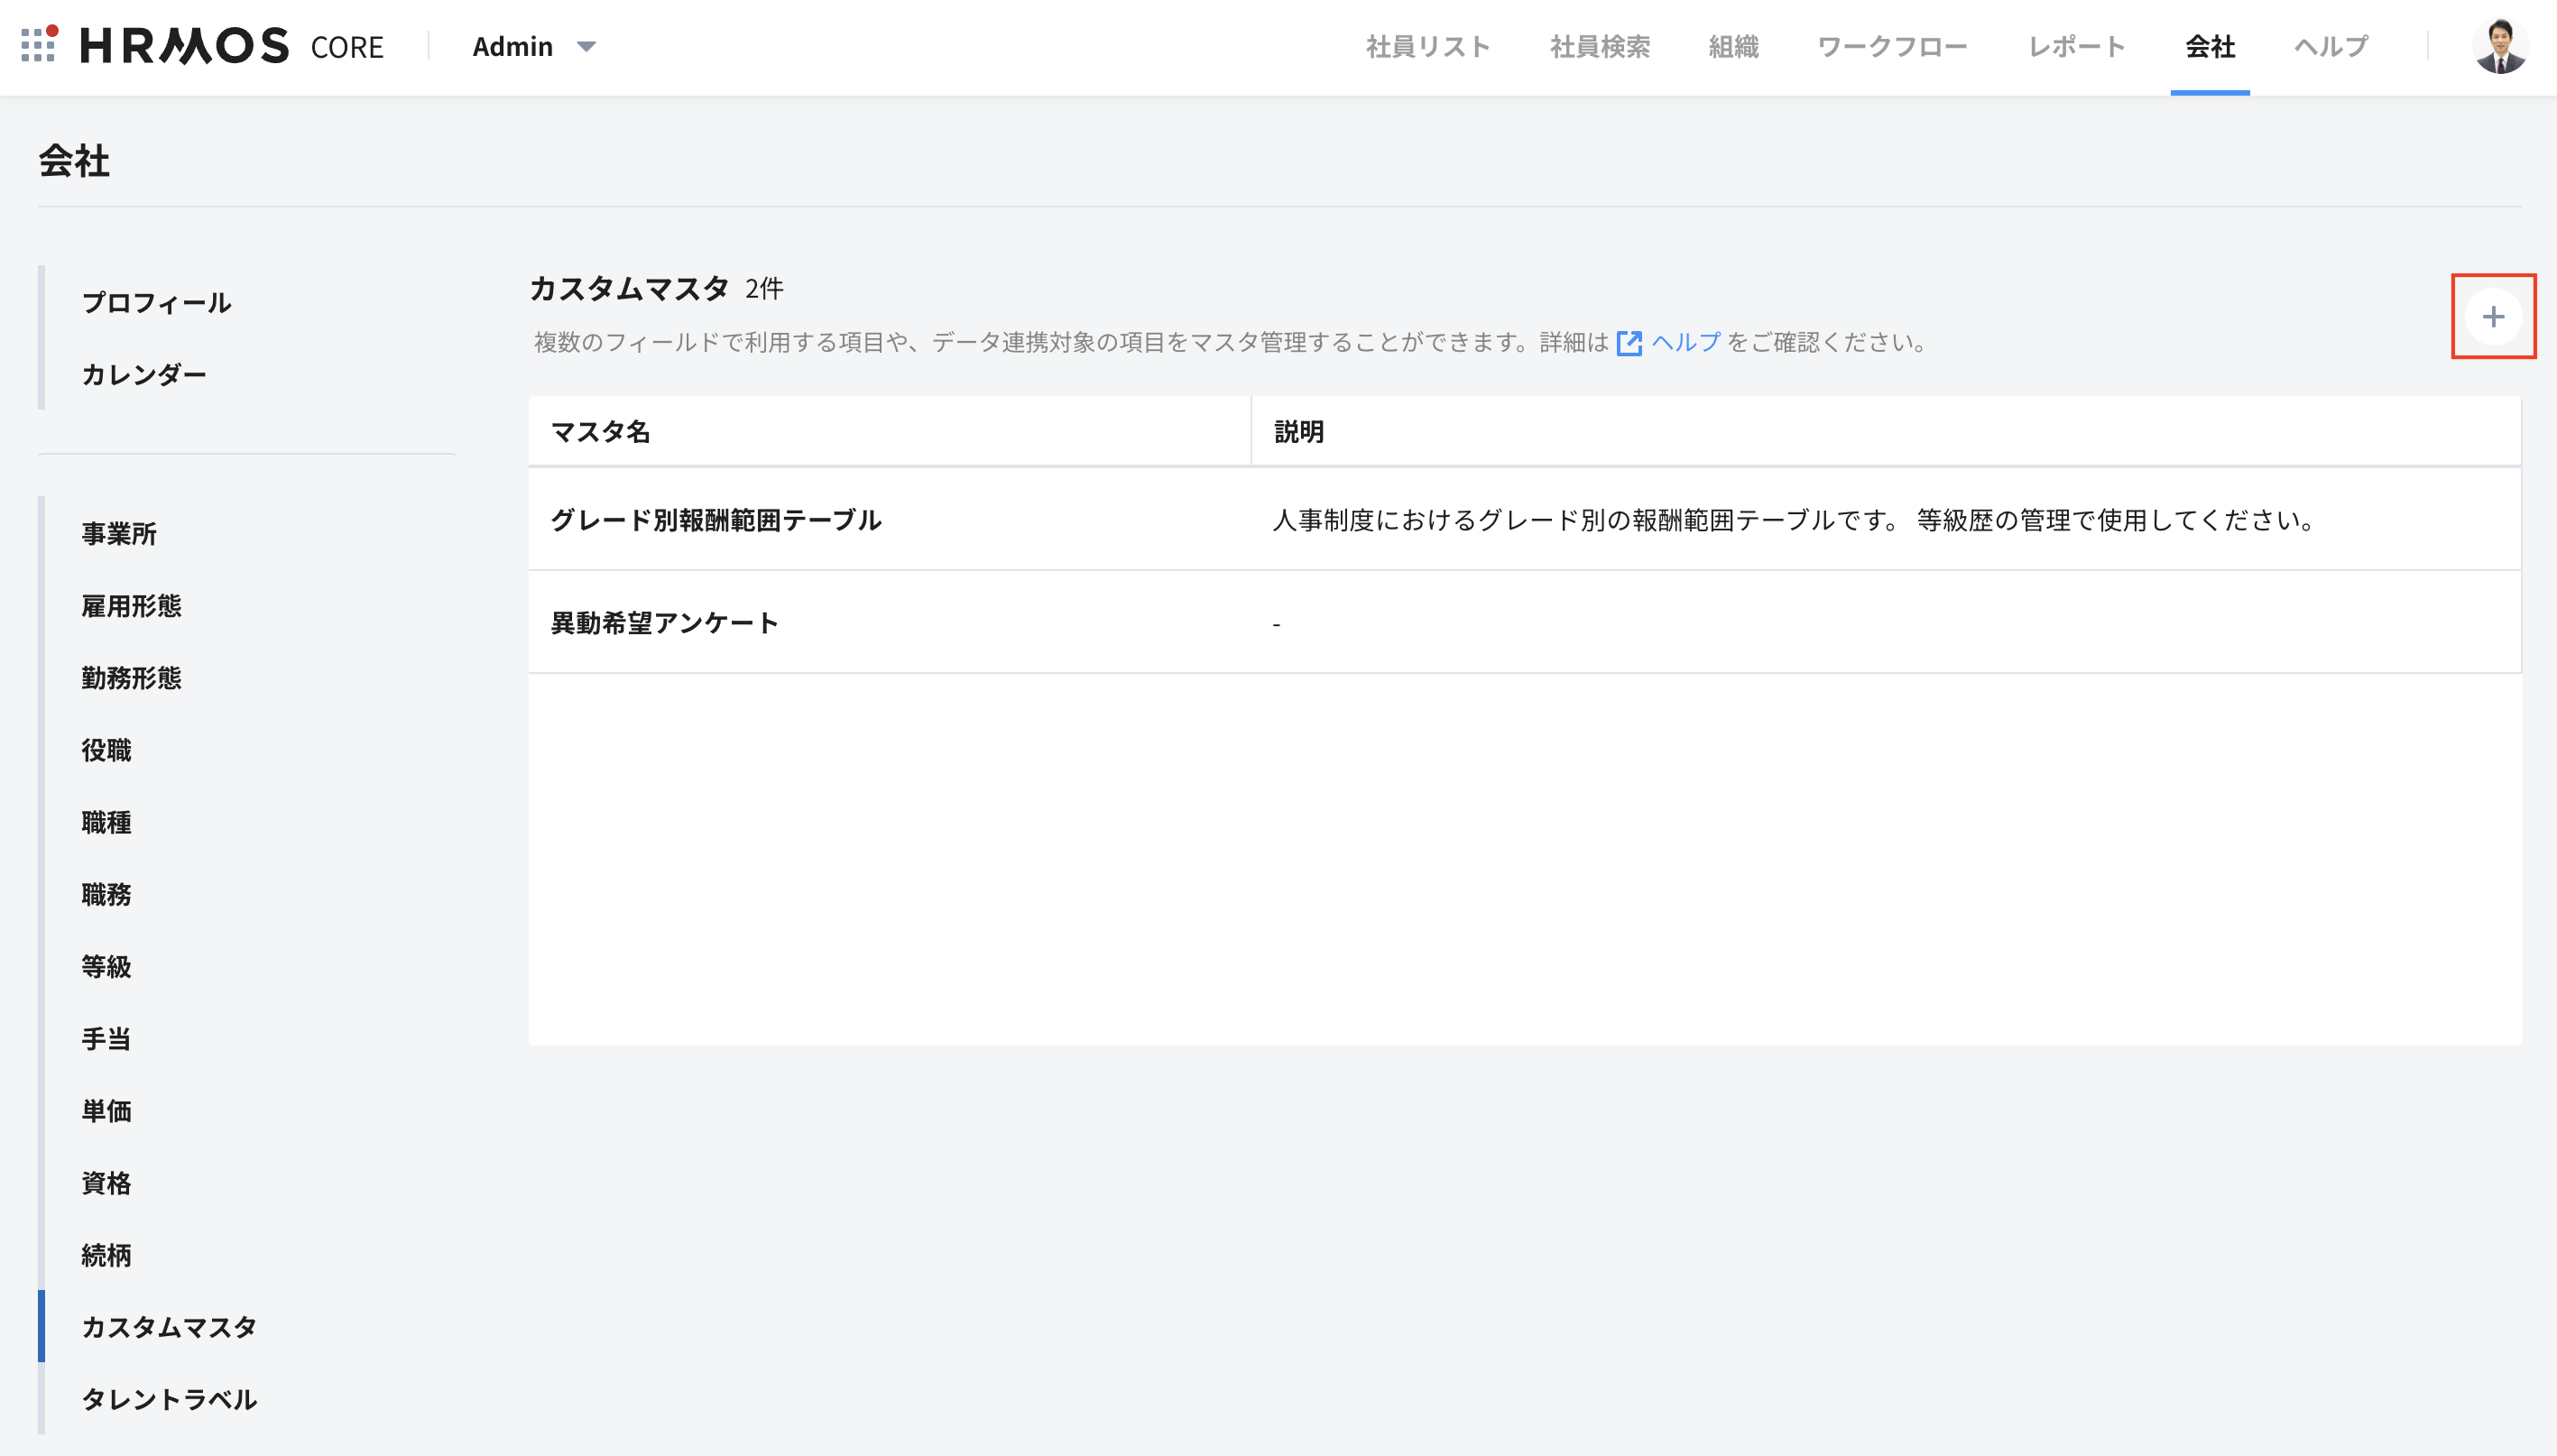The image size is (2557, 1456).
Task: Switch to 組織 tab
Action: [1733, 47]
